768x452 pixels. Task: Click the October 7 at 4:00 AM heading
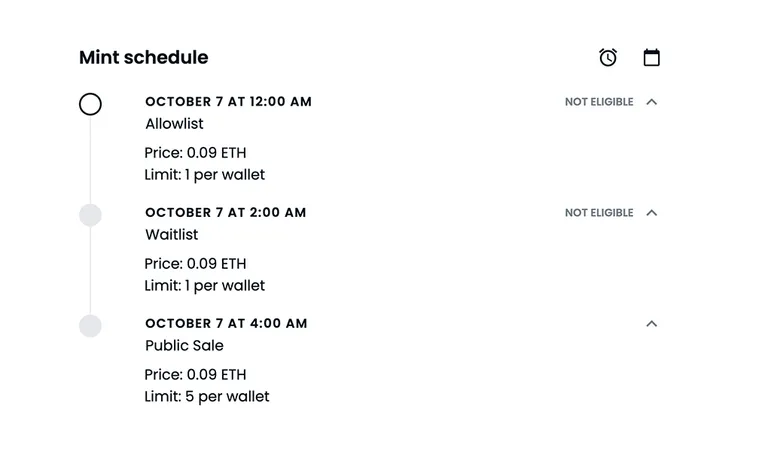(226, 324)
